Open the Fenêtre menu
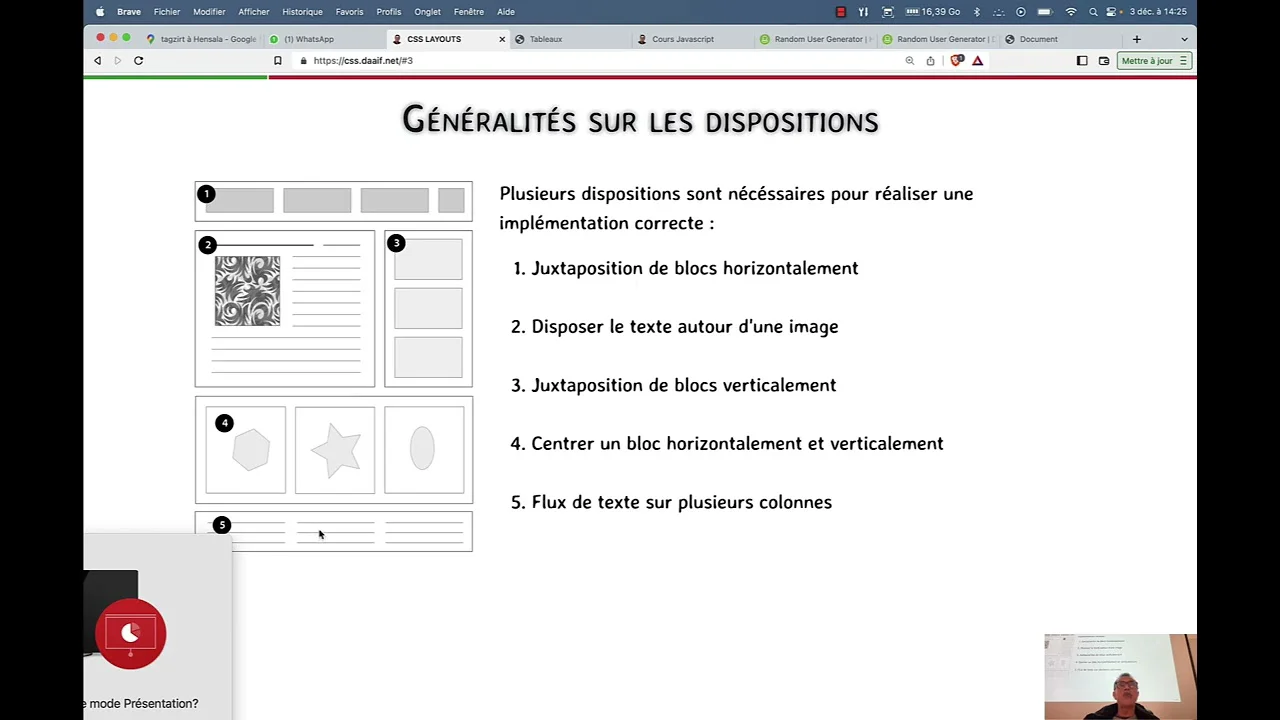 click(469, 12)
